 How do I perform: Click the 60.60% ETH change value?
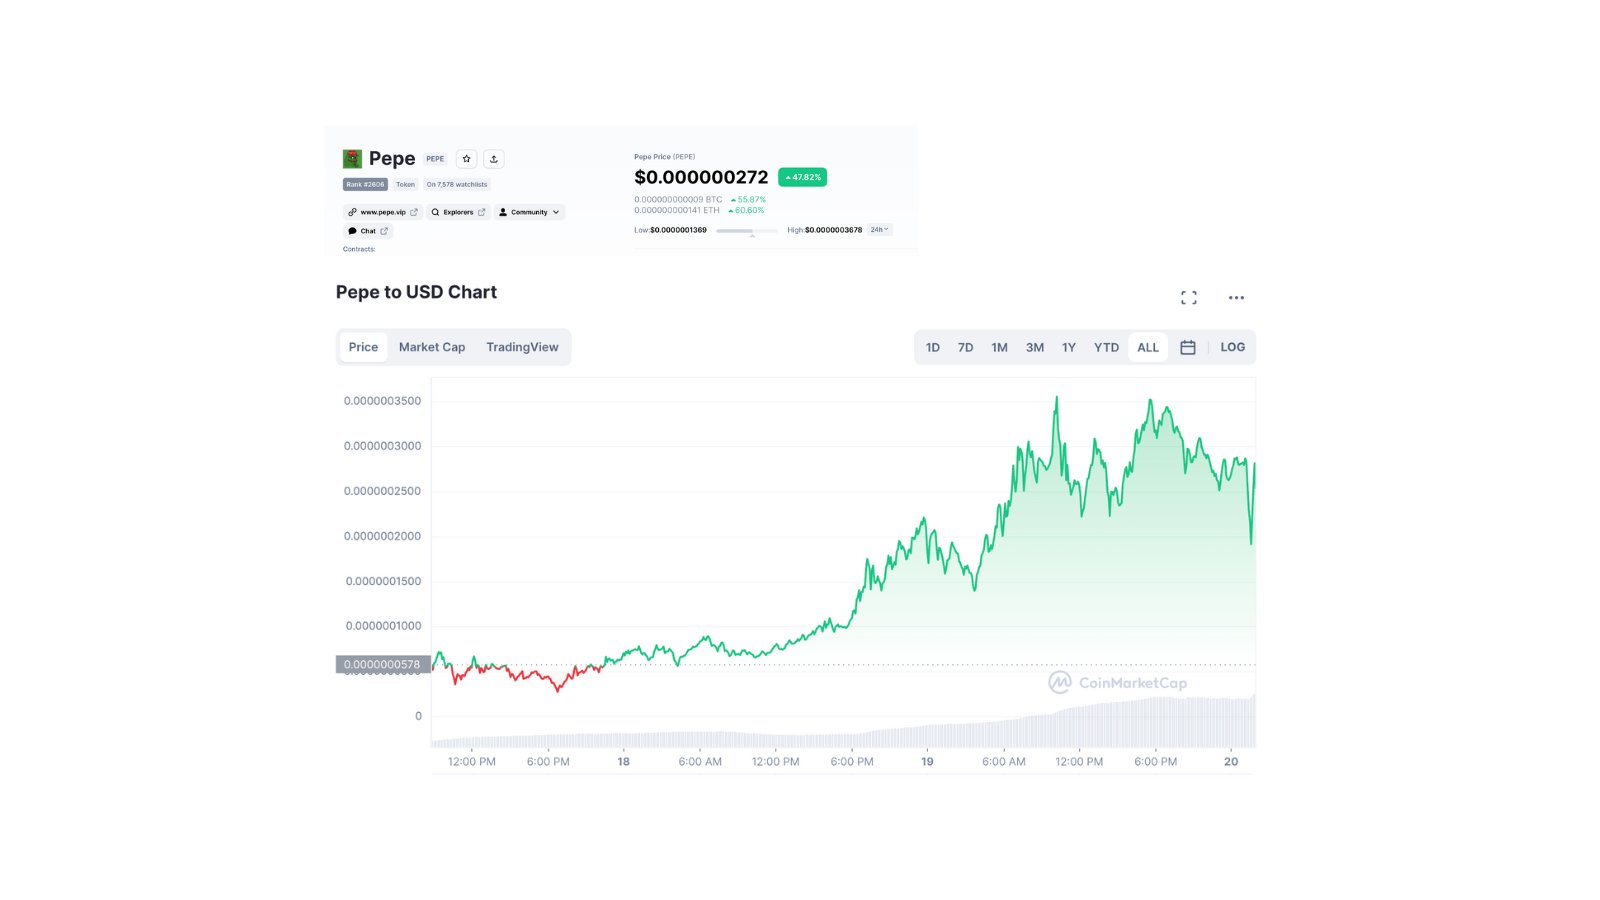coord(746,210)
